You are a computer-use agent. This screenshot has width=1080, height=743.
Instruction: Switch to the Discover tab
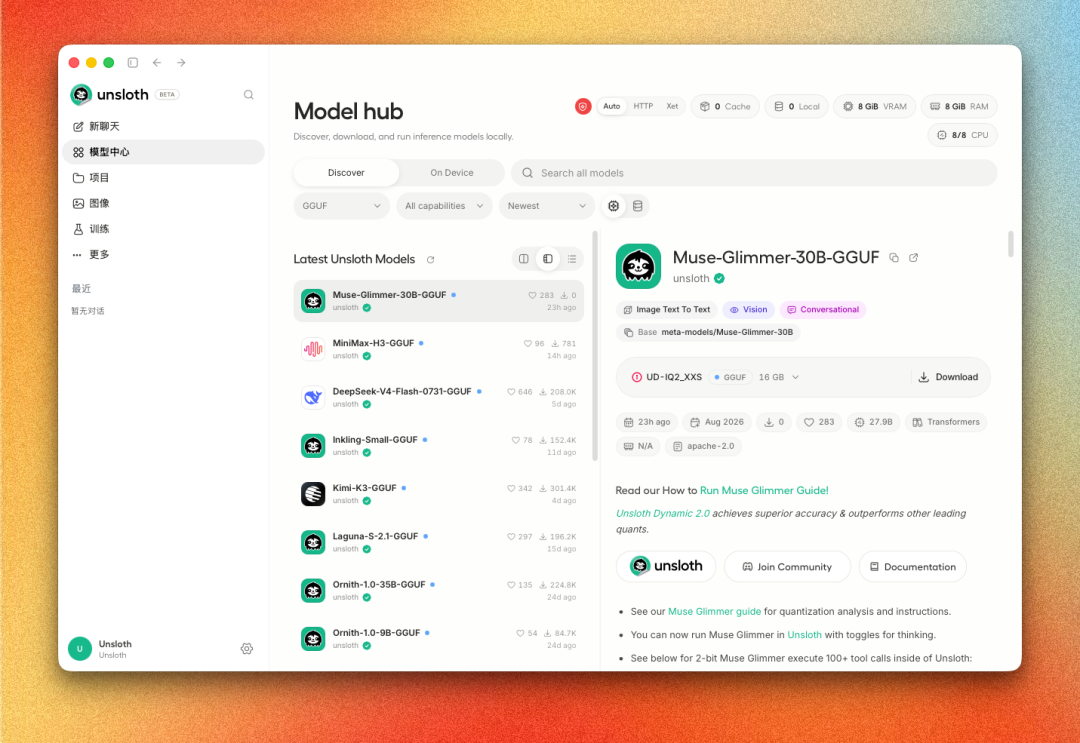346,173
